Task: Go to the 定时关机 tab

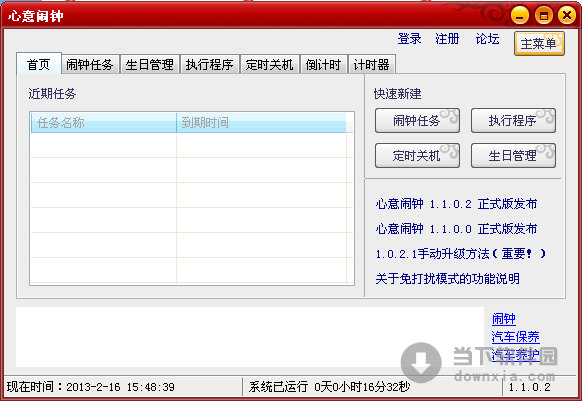Action: (x=269, y=65)
